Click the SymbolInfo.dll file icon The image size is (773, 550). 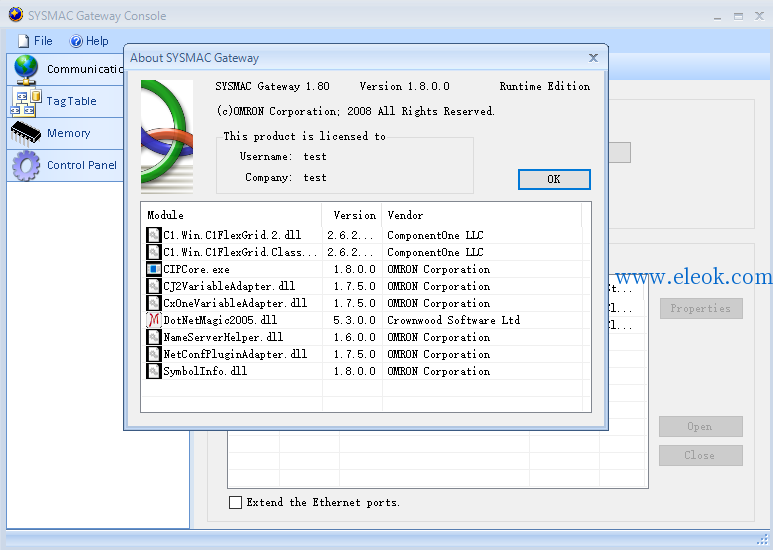pos(154,371)
